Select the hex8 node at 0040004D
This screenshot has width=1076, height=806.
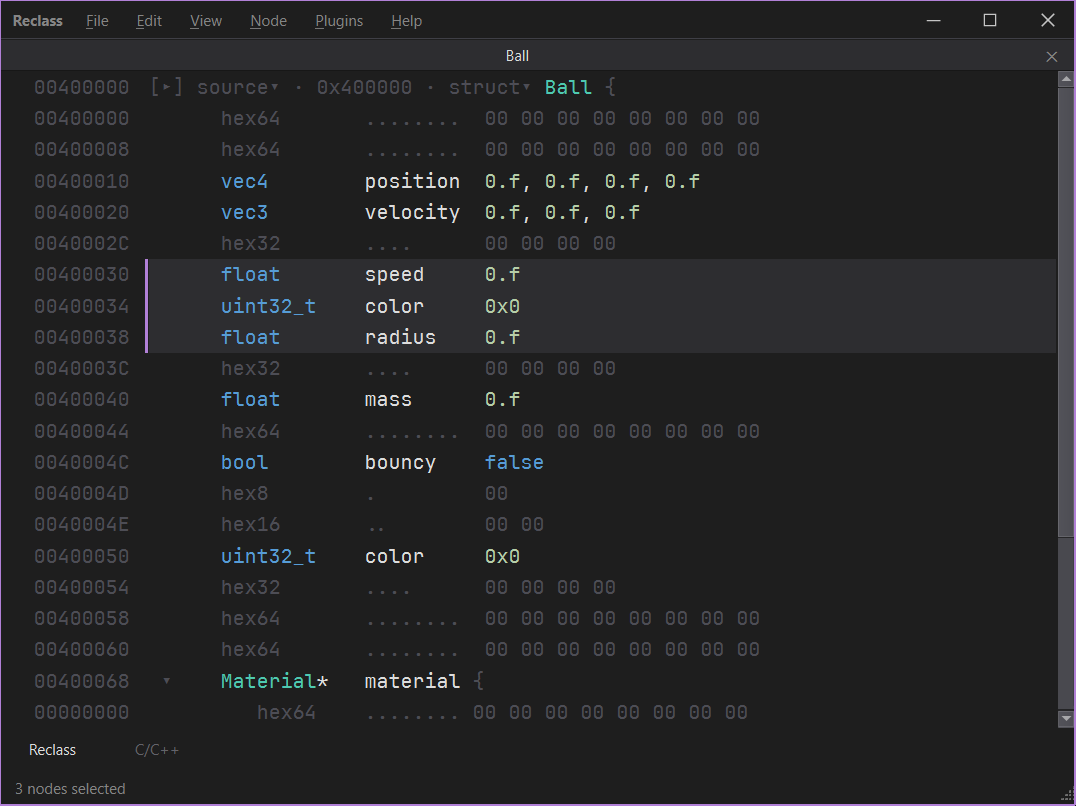click(244, 493)
